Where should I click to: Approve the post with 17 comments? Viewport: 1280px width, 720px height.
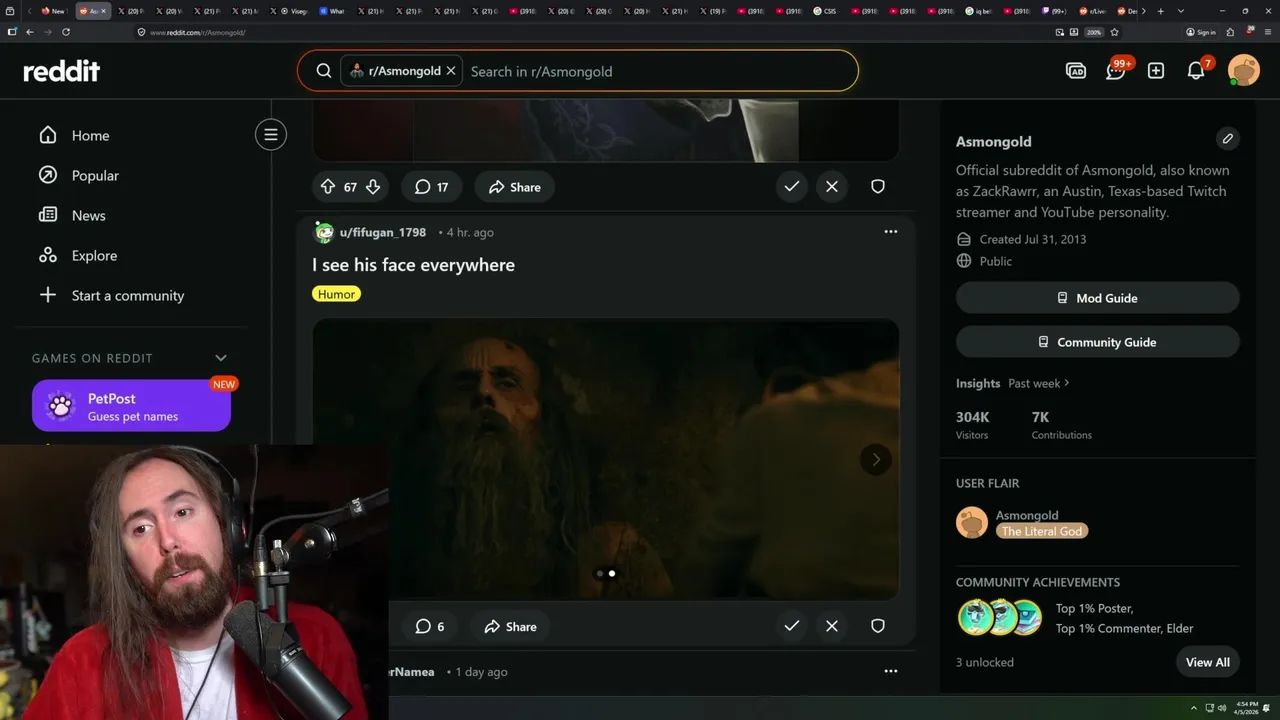[x=792, y=186]
